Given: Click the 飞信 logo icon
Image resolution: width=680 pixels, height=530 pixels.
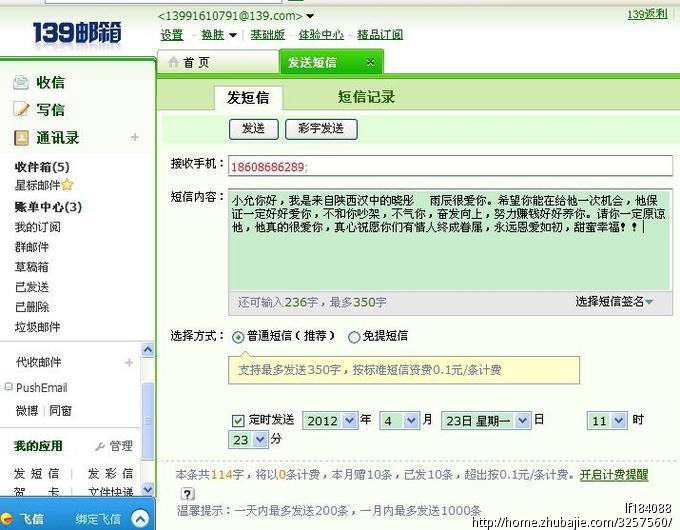Looking at the screenshot, I should tap(7, 518).
